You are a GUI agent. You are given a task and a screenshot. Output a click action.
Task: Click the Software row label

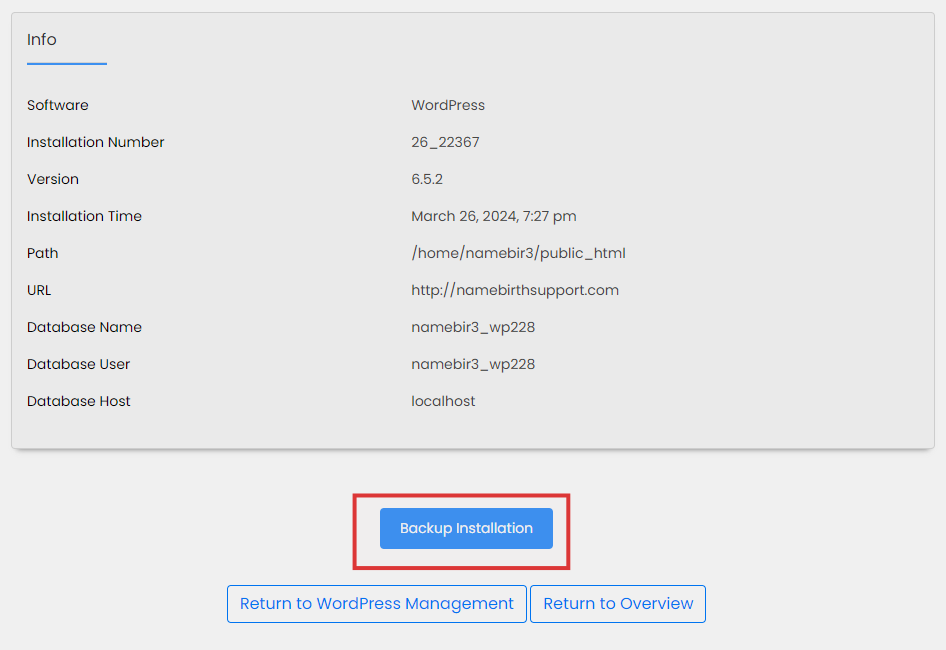58,105
